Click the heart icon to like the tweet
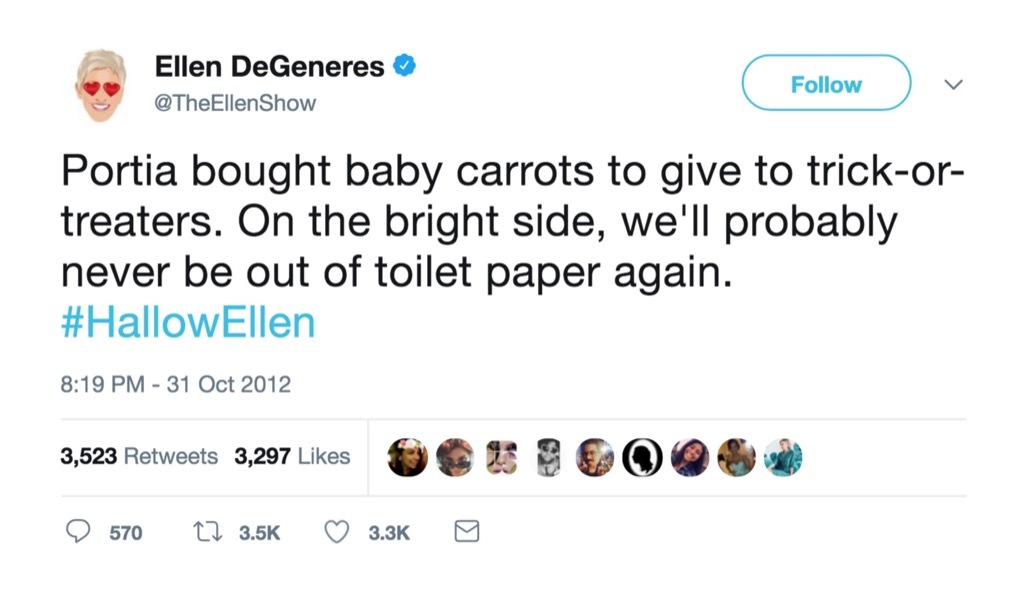 (335, 531)
